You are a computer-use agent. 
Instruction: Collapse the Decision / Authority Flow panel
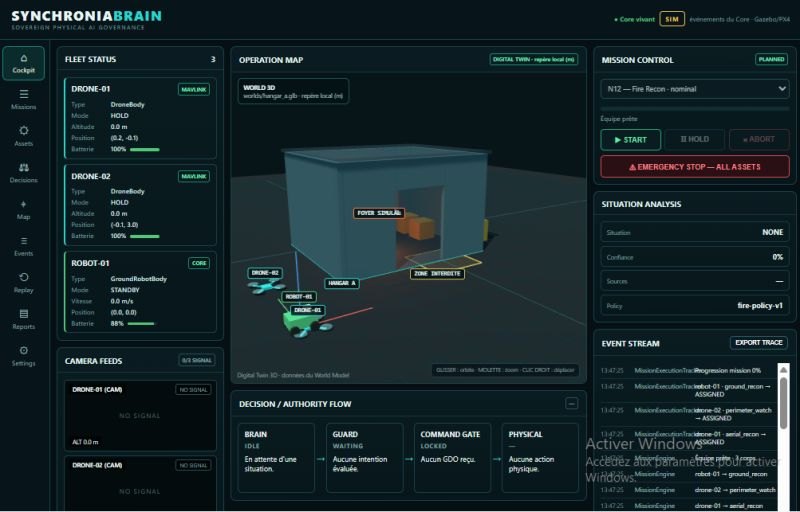click(571, 404)
